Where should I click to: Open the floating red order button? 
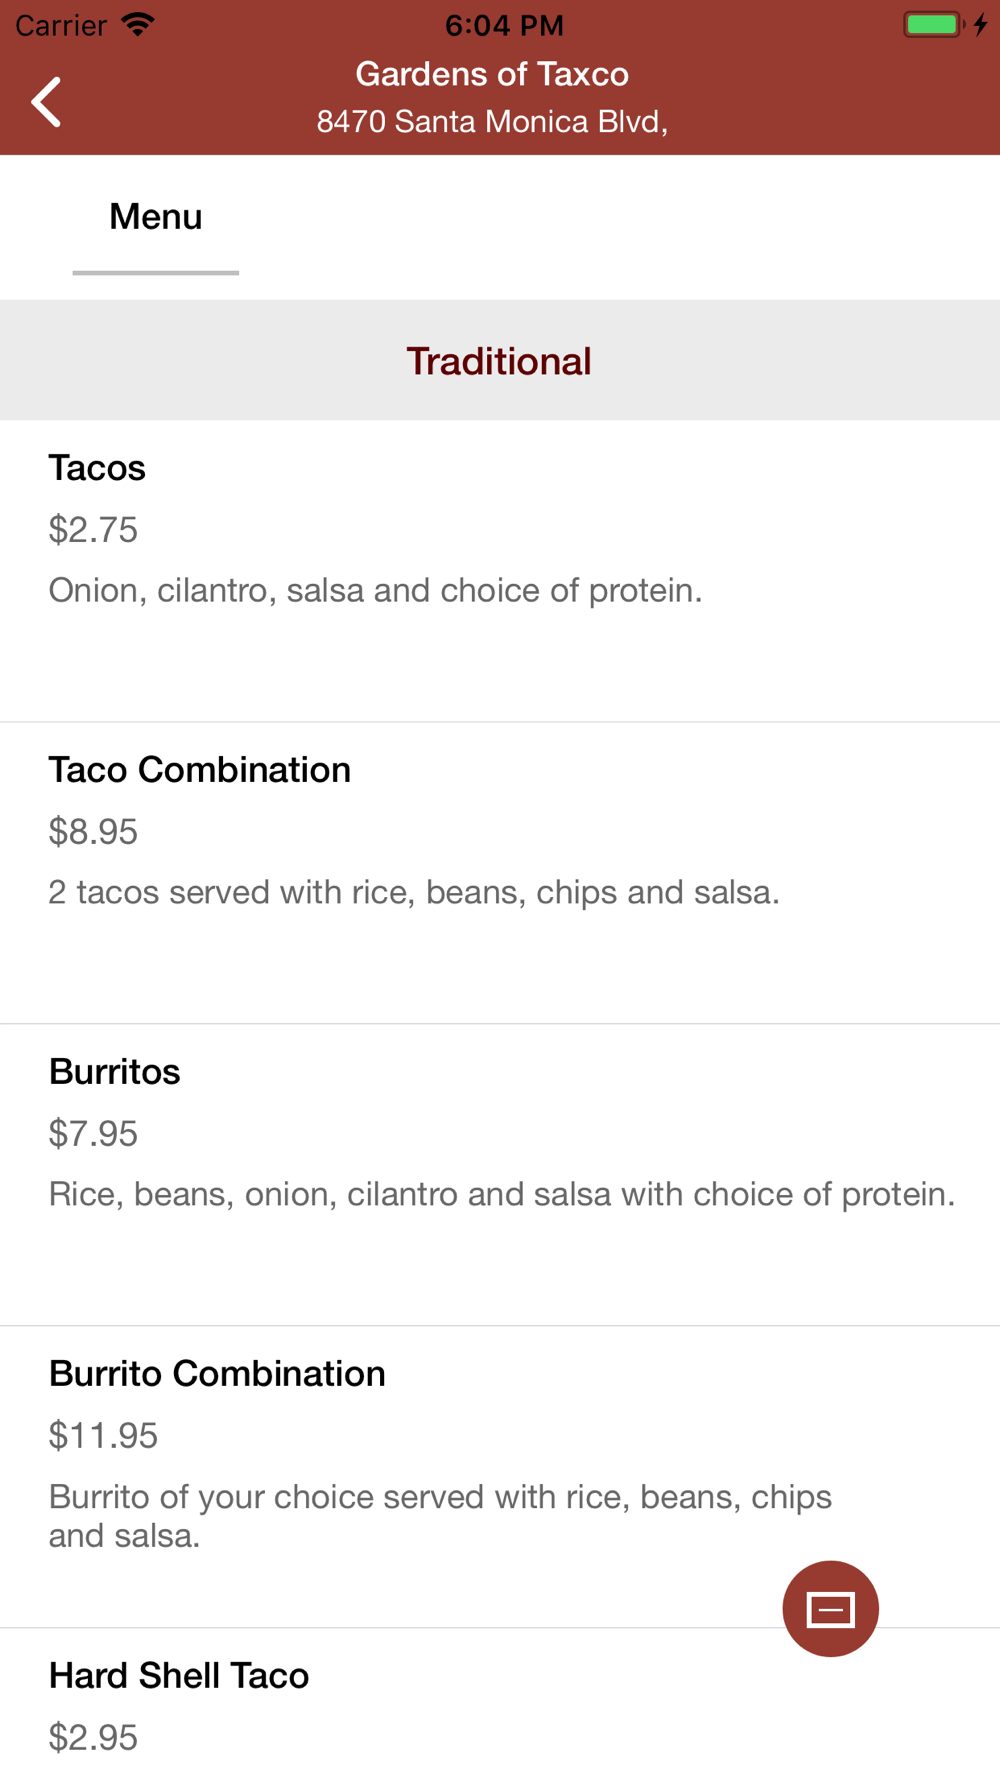click(830, 1608)
